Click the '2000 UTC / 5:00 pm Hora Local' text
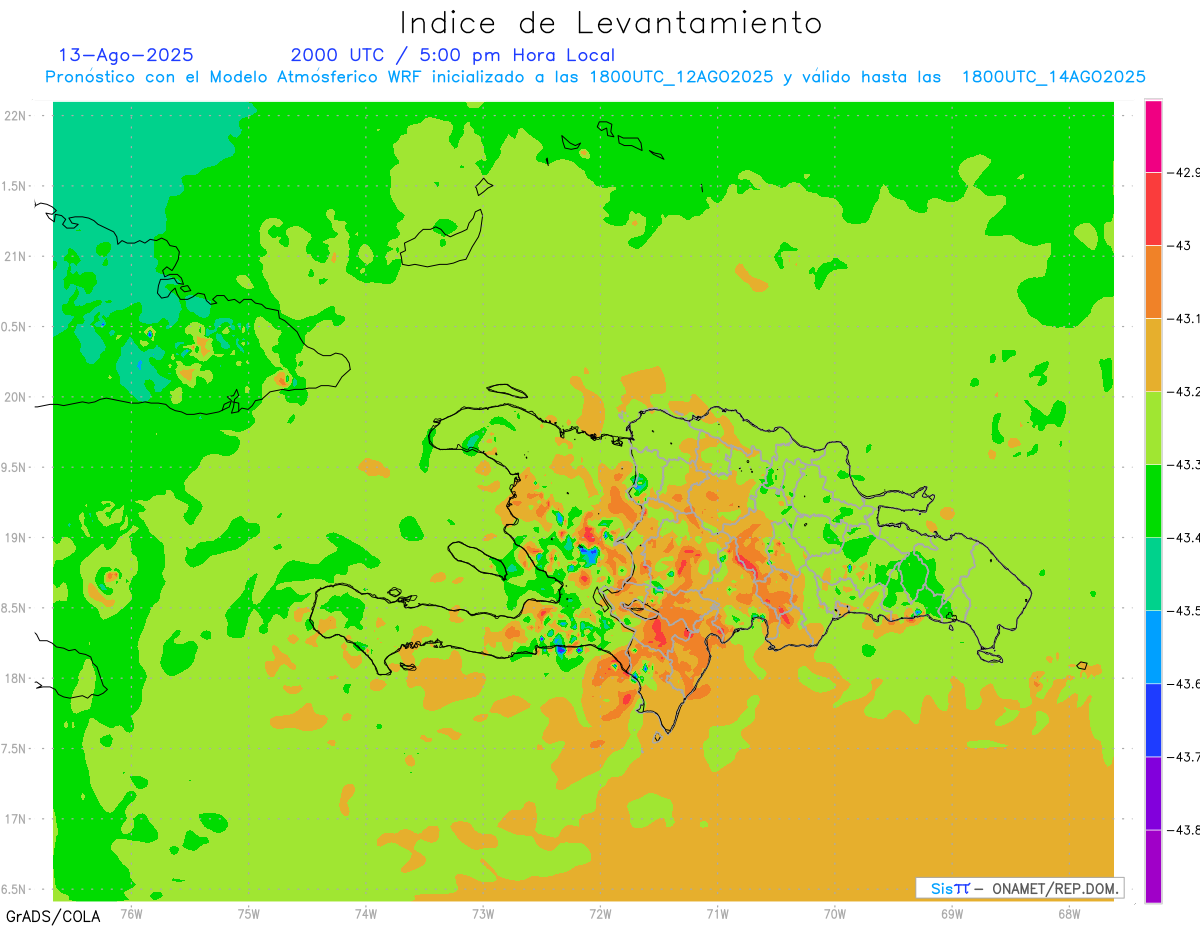The width and height of the screenshot is (1200, 927). 453,55
